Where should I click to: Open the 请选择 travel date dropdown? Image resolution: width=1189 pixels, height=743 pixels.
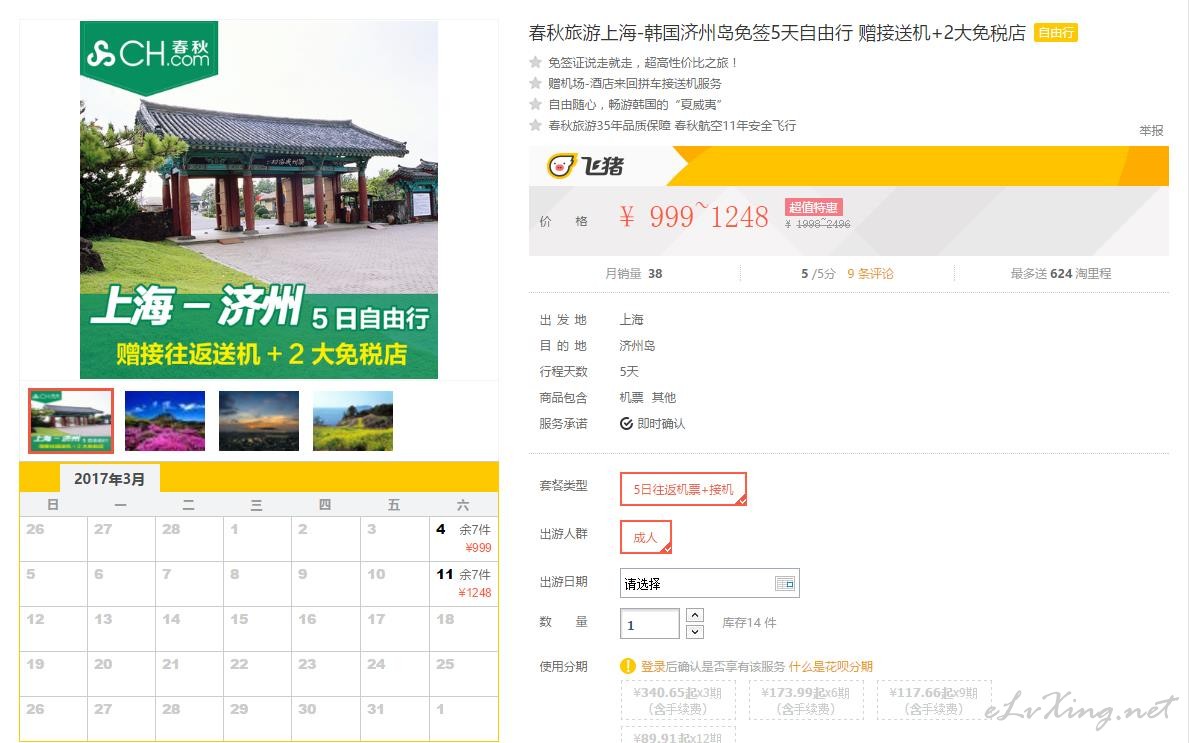point(709,583)
